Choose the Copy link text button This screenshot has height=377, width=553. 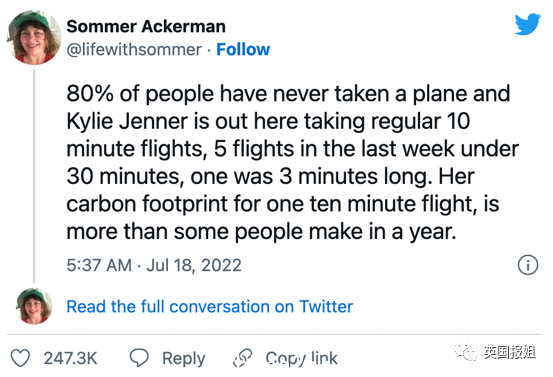(302, 358)
